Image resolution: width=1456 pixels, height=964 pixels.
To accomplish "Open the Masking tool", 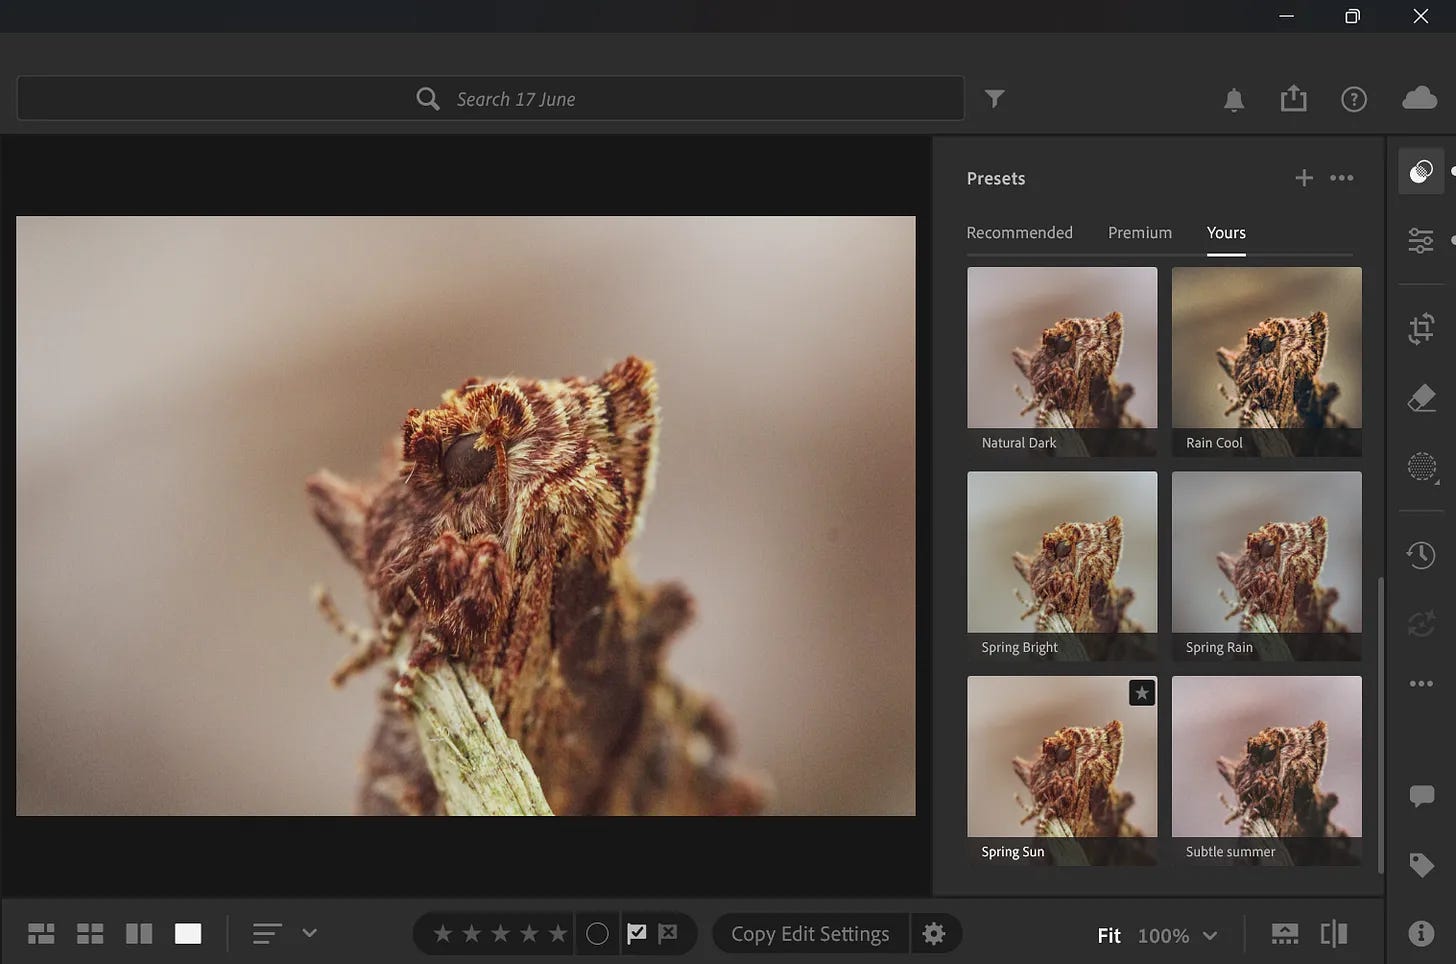I will pos(1420,467).
